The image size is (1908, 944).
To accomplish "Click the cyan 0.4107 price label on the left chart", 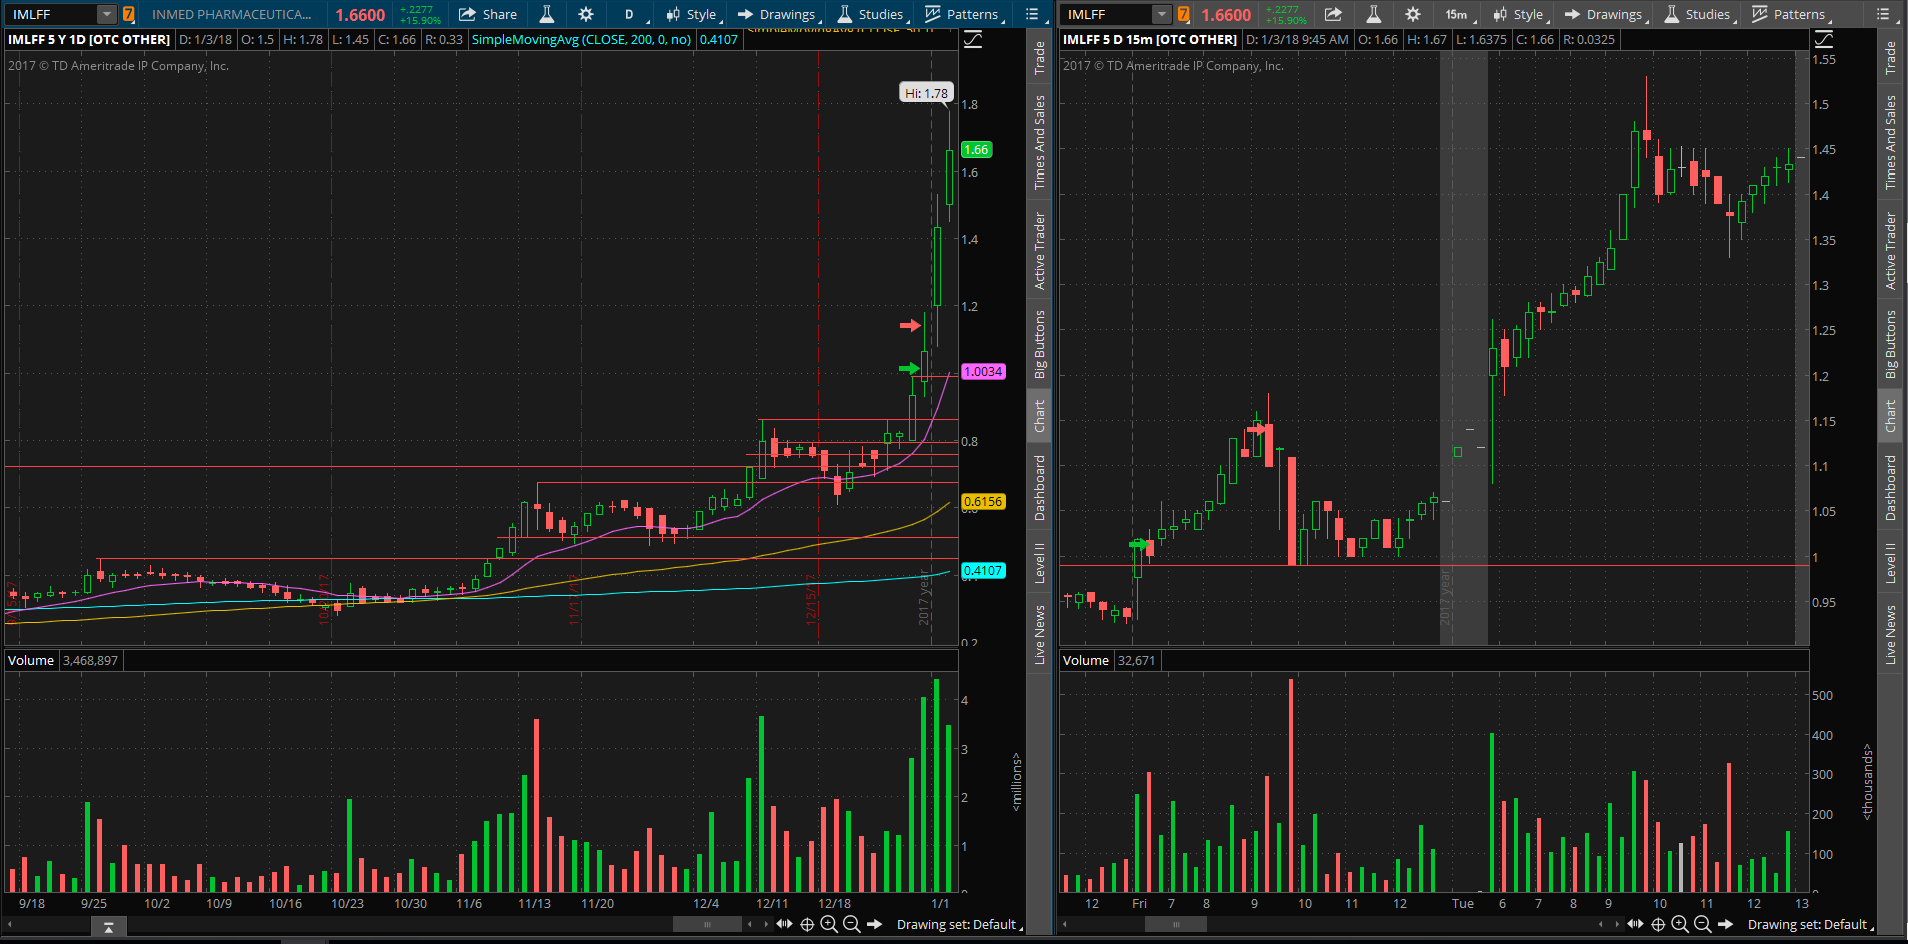I will (982, 571).
